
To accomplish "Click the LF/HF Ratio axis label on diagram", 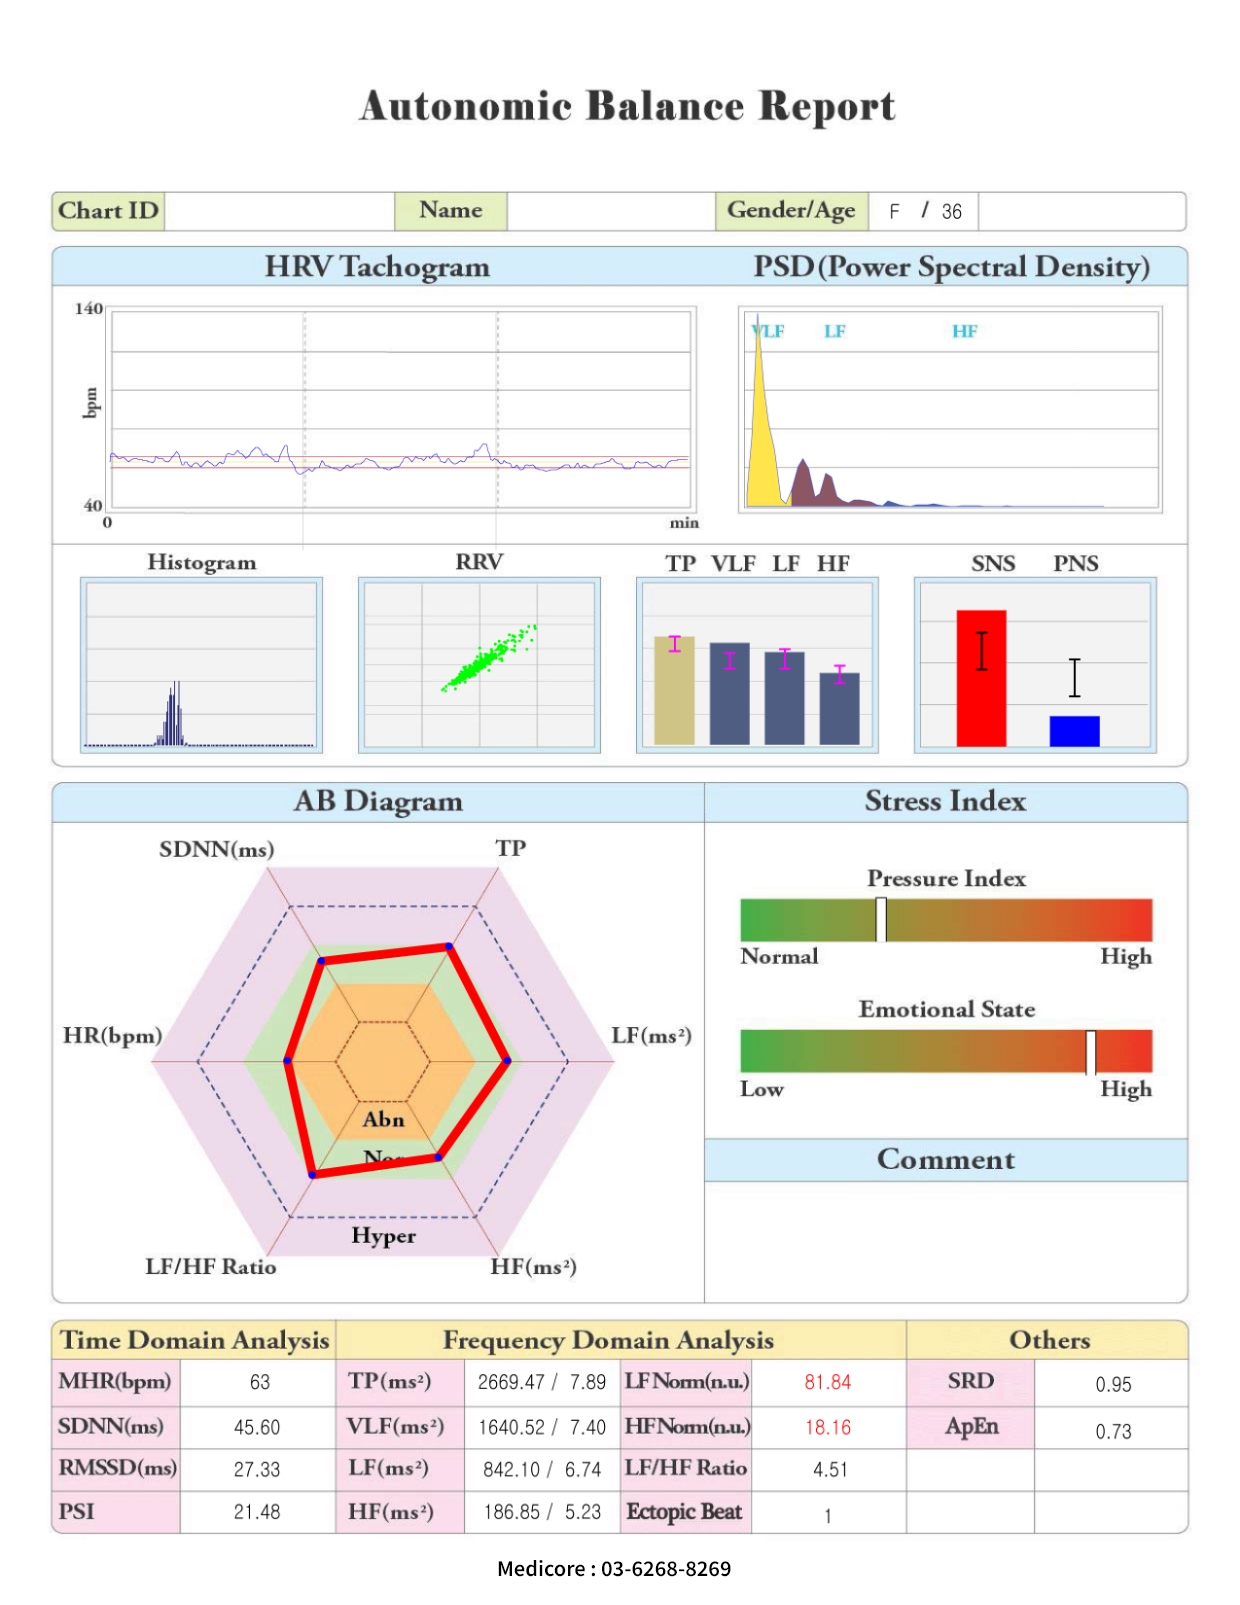I will click(211, 1266).
